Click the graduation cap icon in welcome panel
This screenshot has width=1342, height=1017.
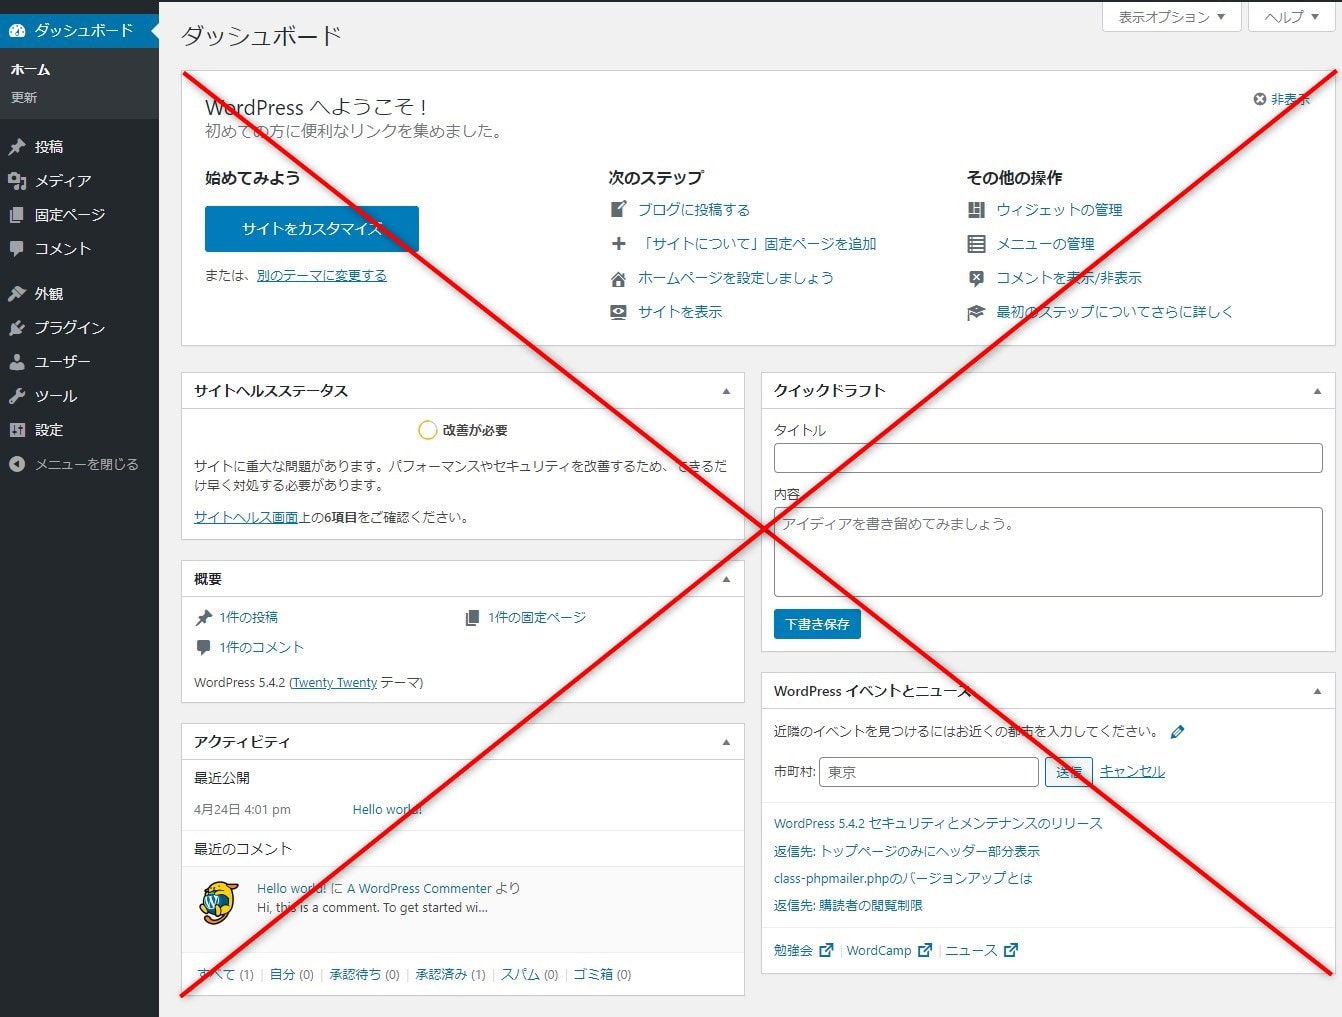point(977,312)
